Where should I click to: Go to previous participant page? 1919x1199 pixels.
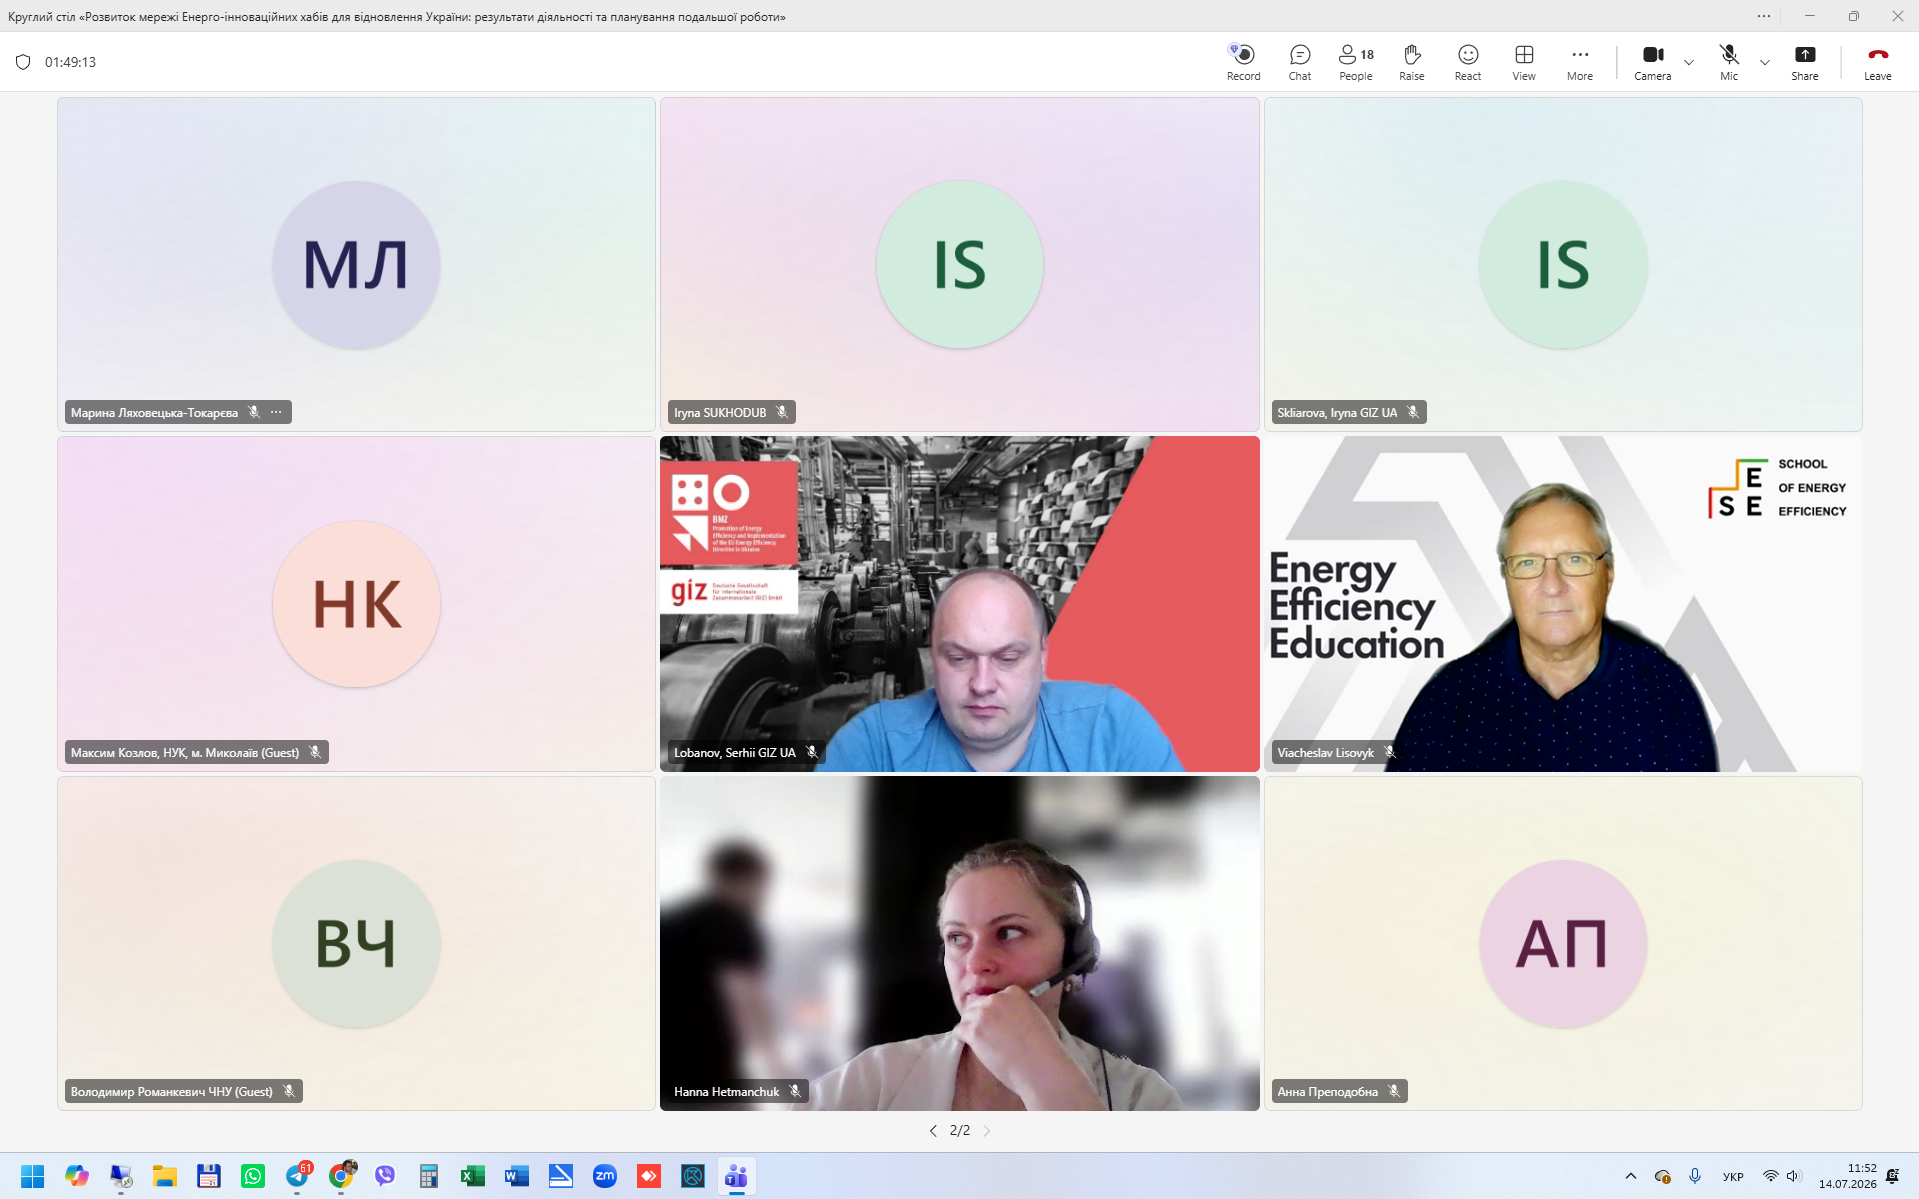tap(933, 1131)
